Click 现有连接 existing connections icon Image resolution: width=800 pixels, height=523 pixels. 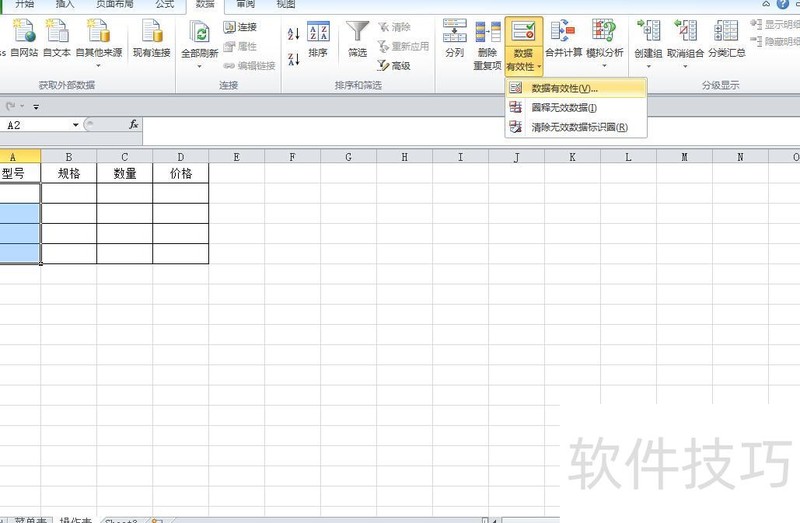click(x=152, y=37)
